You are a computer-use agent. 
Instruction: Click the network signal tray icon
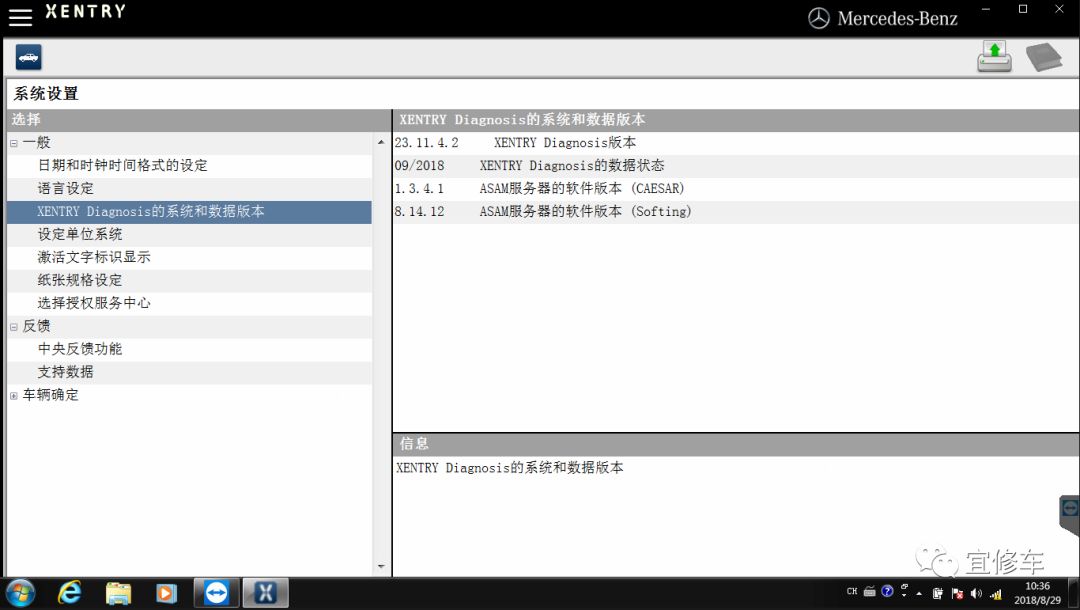tap(995, 593)
